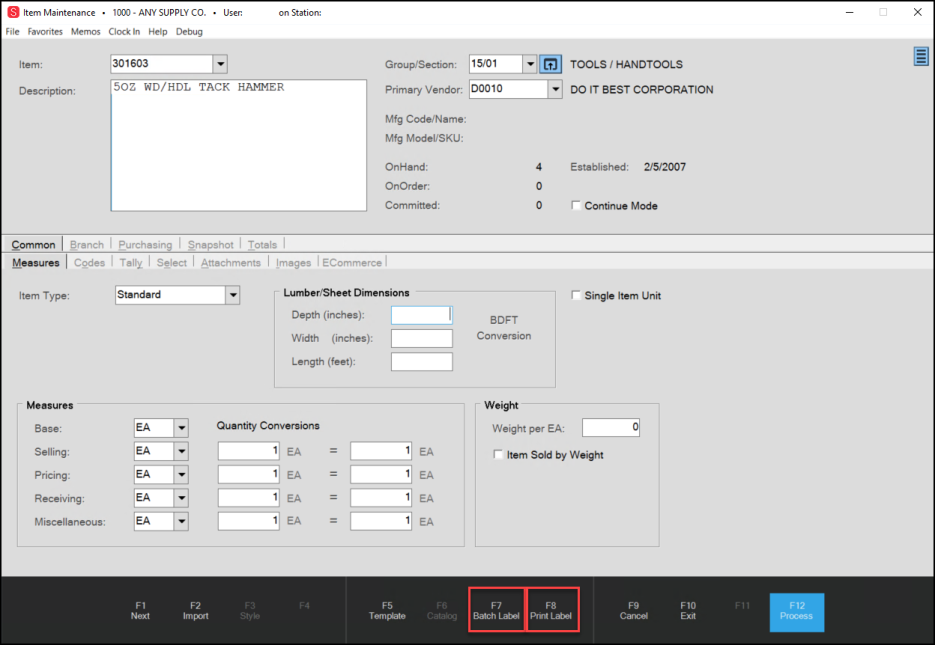The width and height of the screenshot is (935, 645).
Task: Select the Codes sub-tab
Action: 89,263
